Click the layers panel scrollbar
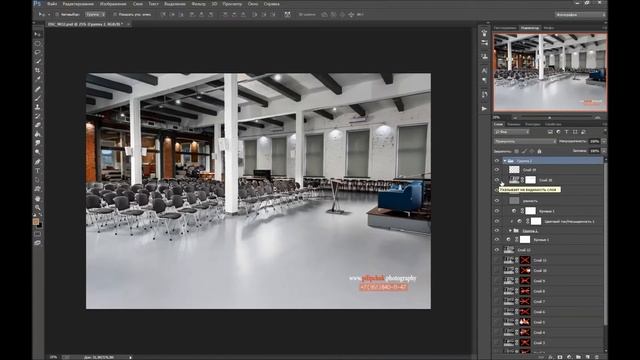 [605, 243]
